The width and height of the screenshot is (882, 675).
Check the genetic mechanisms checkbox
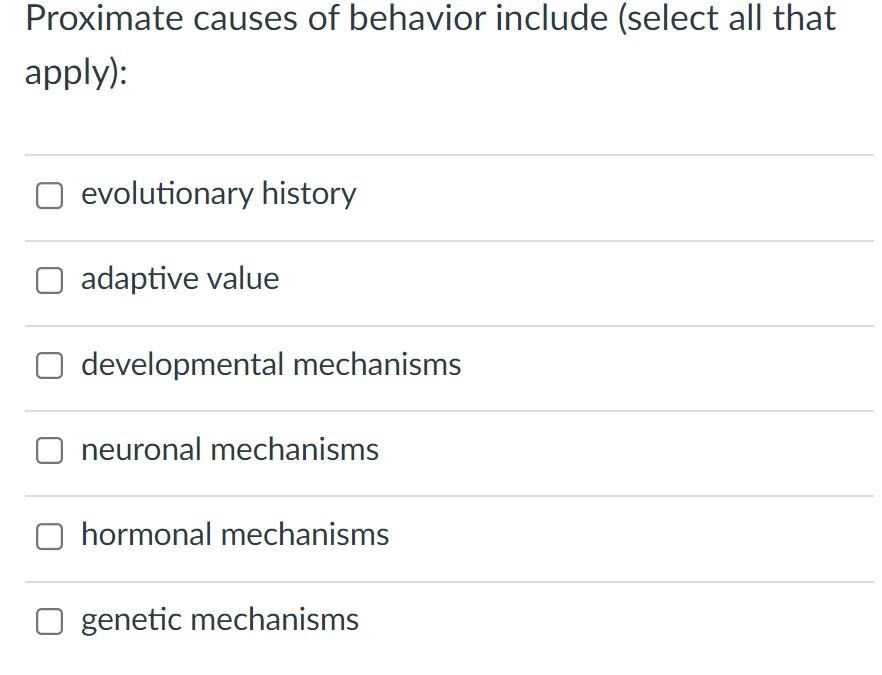click(48, 620)
